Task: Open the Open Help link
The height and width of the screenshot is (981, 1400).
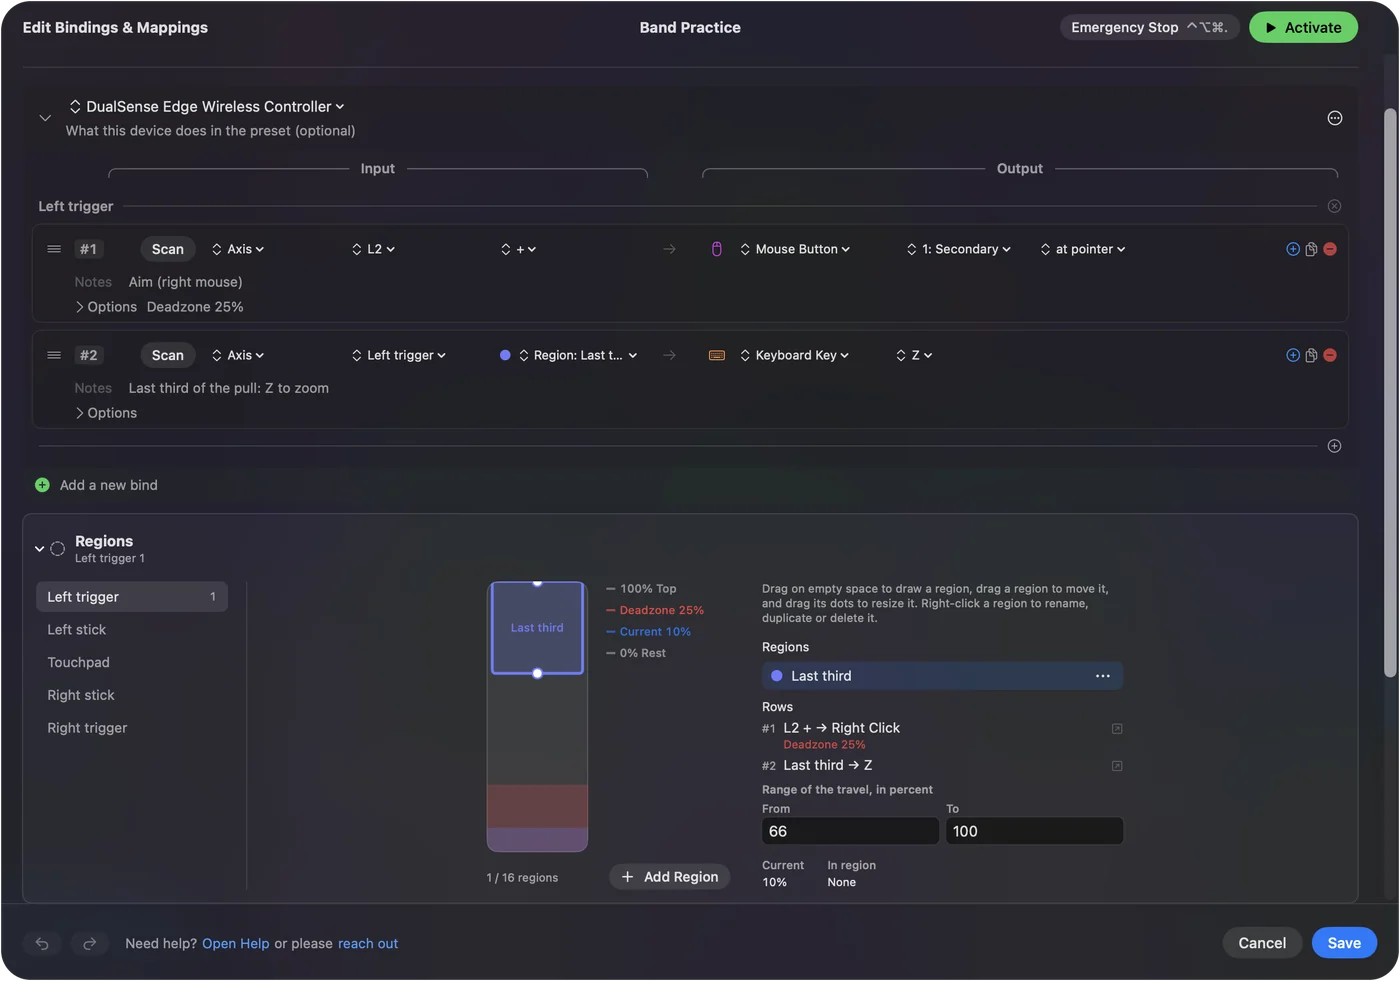Action: point(236,944)
